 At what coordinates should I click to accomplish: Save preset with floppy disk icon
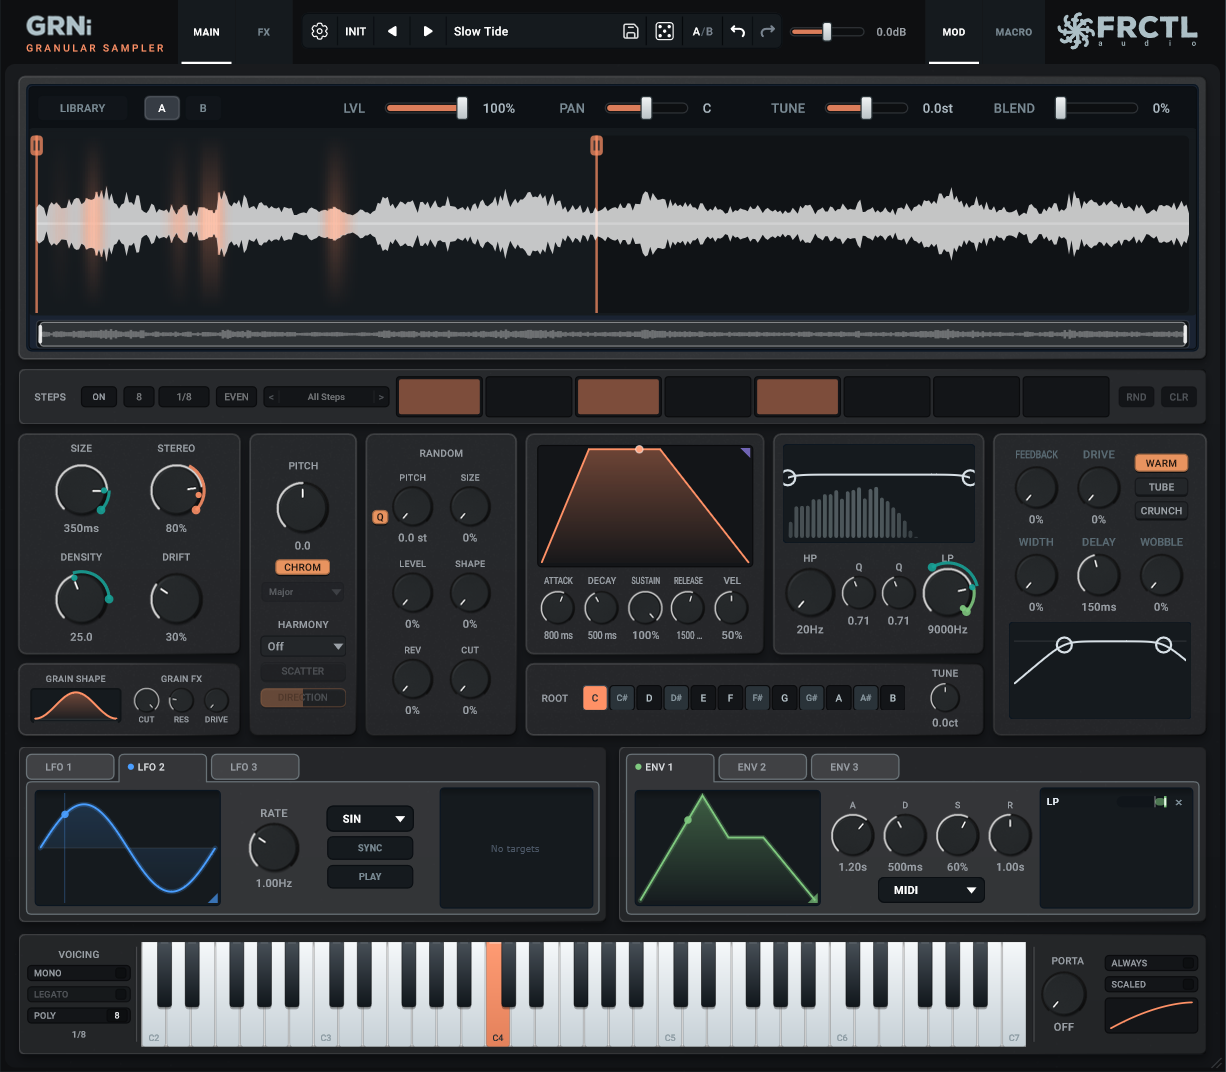click(631, 31)
